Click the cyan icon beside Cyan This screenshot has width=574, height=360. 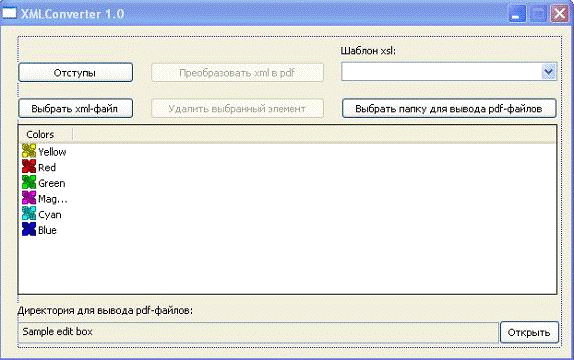click(29, 214)
